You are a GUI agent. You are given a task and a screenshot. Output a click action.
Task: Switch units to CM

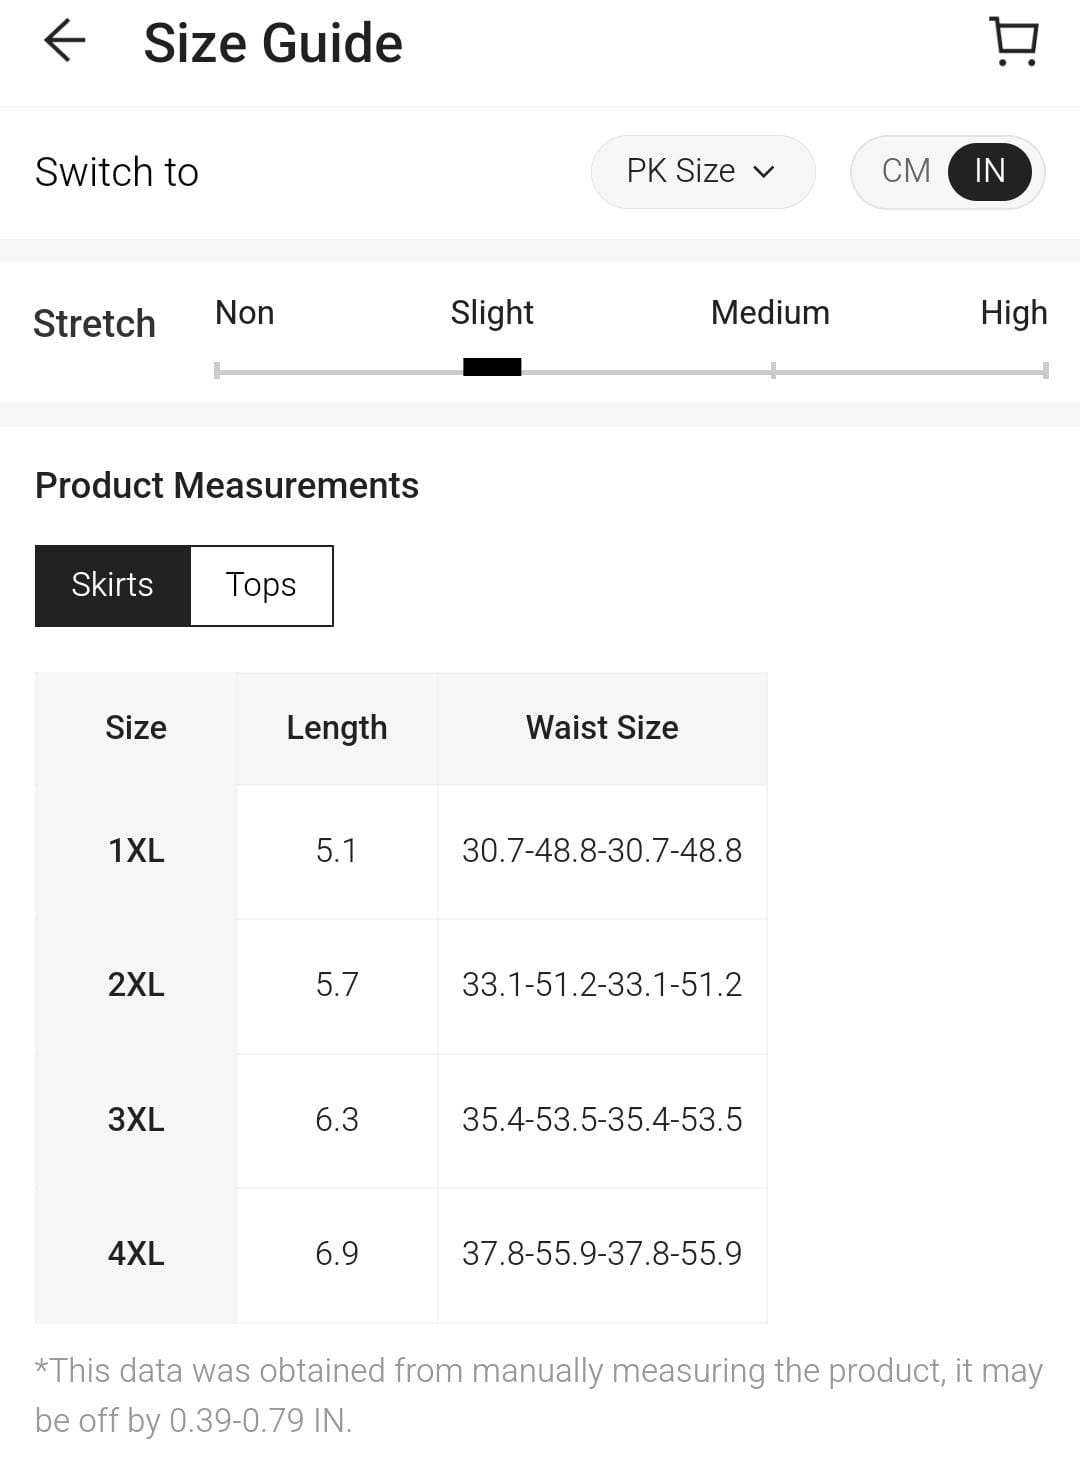pyautogui.click(x=906, y=172)
